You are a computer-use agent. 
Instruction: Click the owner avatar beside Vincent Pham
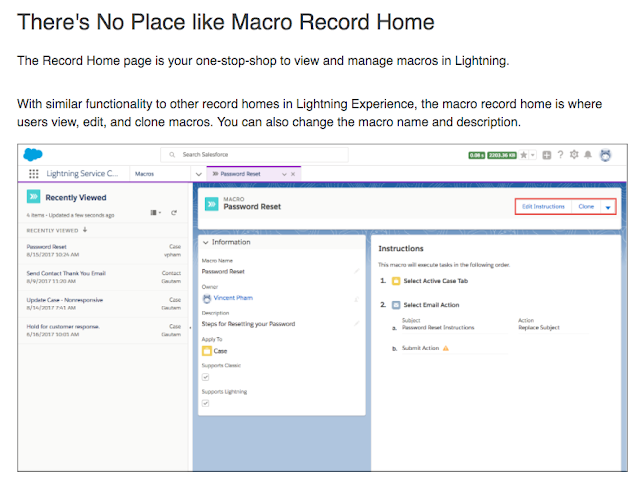(207, 298)
